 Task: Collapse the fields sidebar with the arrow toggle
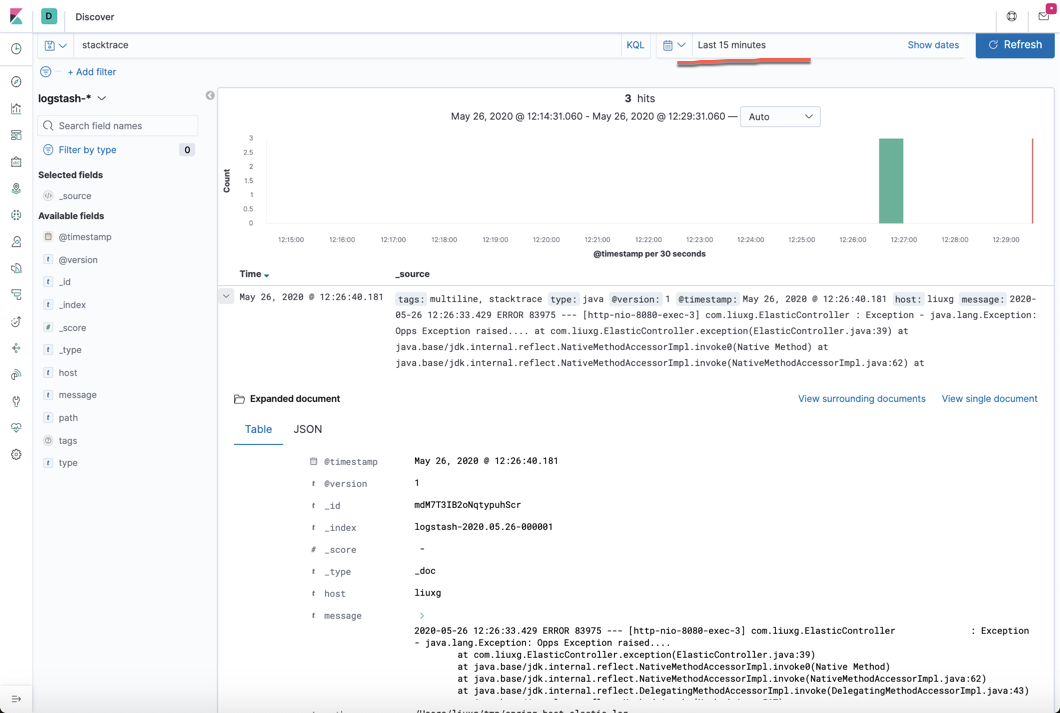[210, 93]
